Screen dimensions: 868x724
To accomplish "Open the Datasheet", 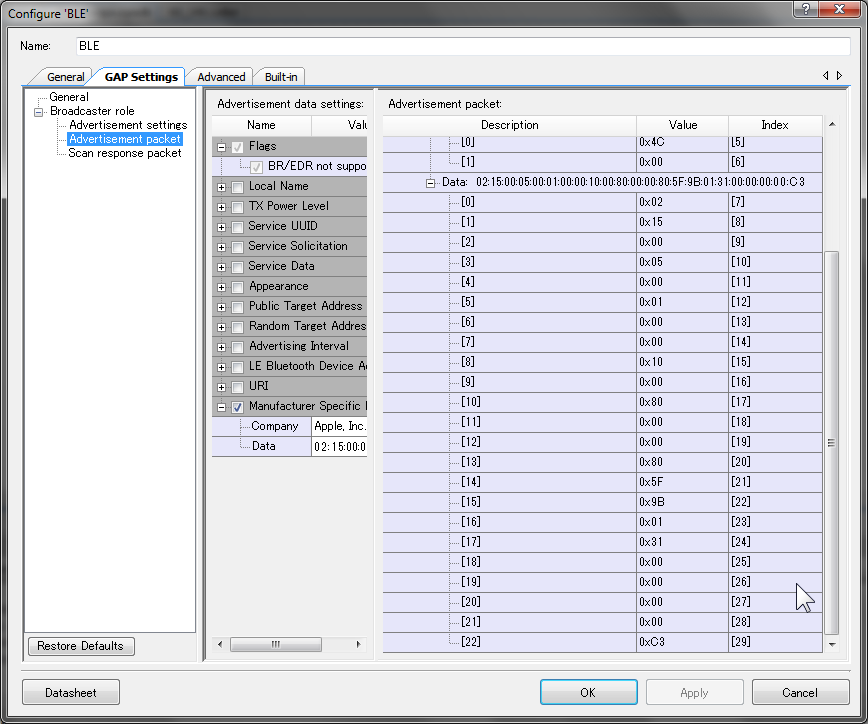I will [x=71, y=692].
